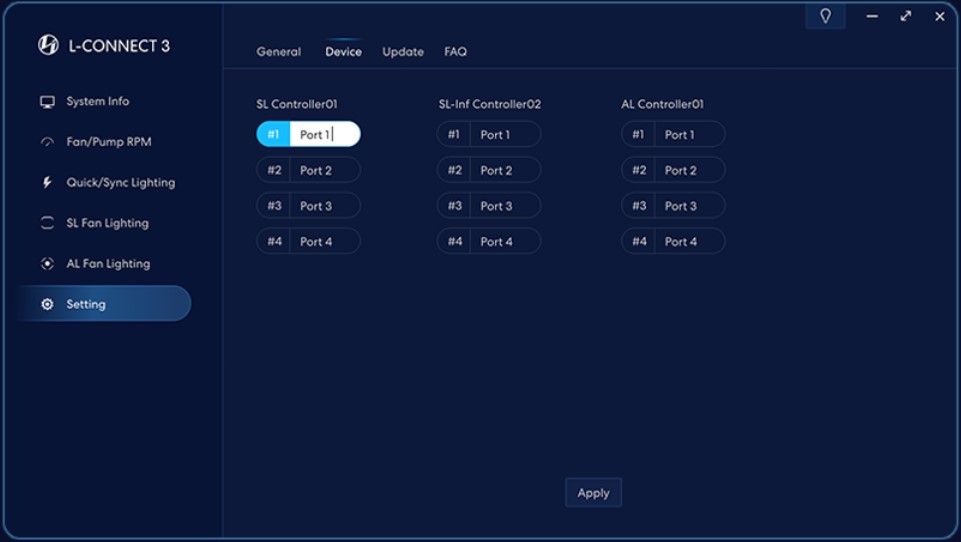Switch to the Update tab
The image size is (961, 542).
pyautogui.click(x=403, y=52)
